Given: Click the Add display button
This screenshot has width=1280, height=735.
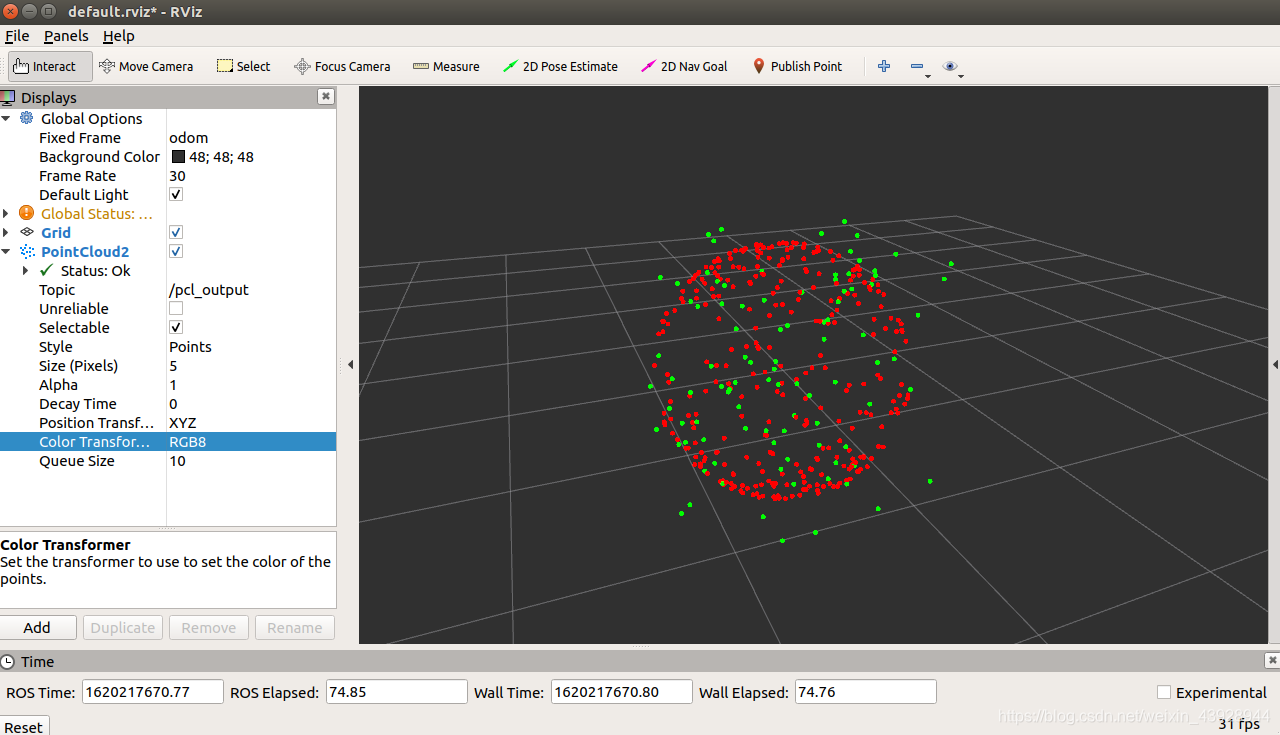Looking at the screenshot, I should (37, 627).
